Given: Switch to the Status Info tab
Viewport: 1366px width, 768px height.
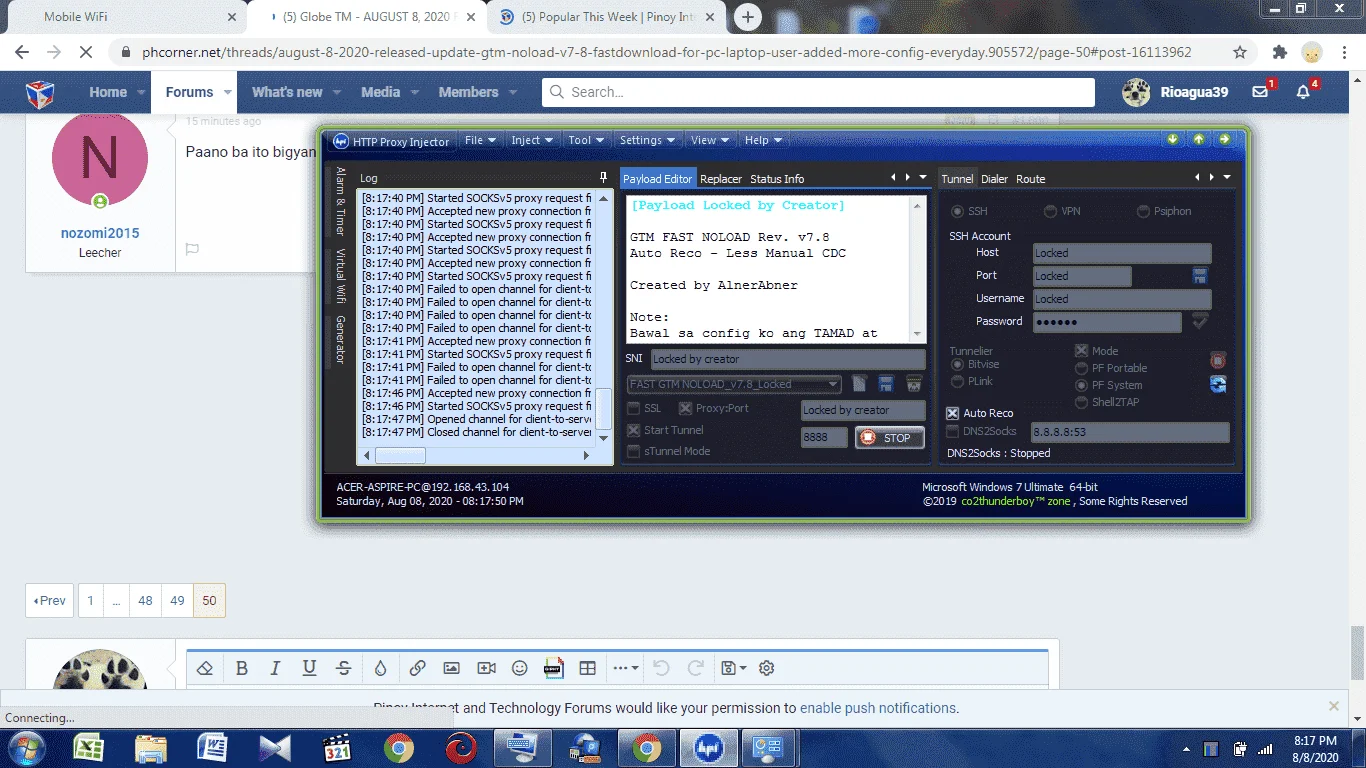Looking at the screenshot, I should point(777,179).
